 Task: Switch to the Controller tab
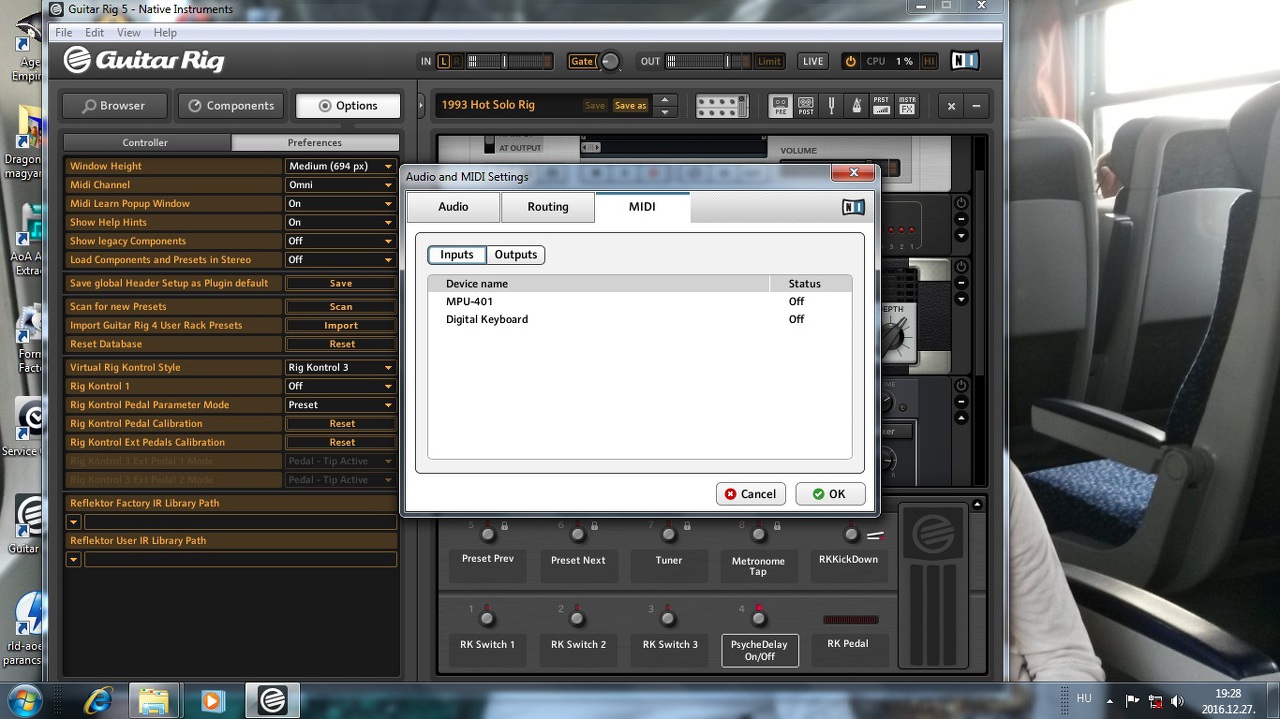(146, 143)
